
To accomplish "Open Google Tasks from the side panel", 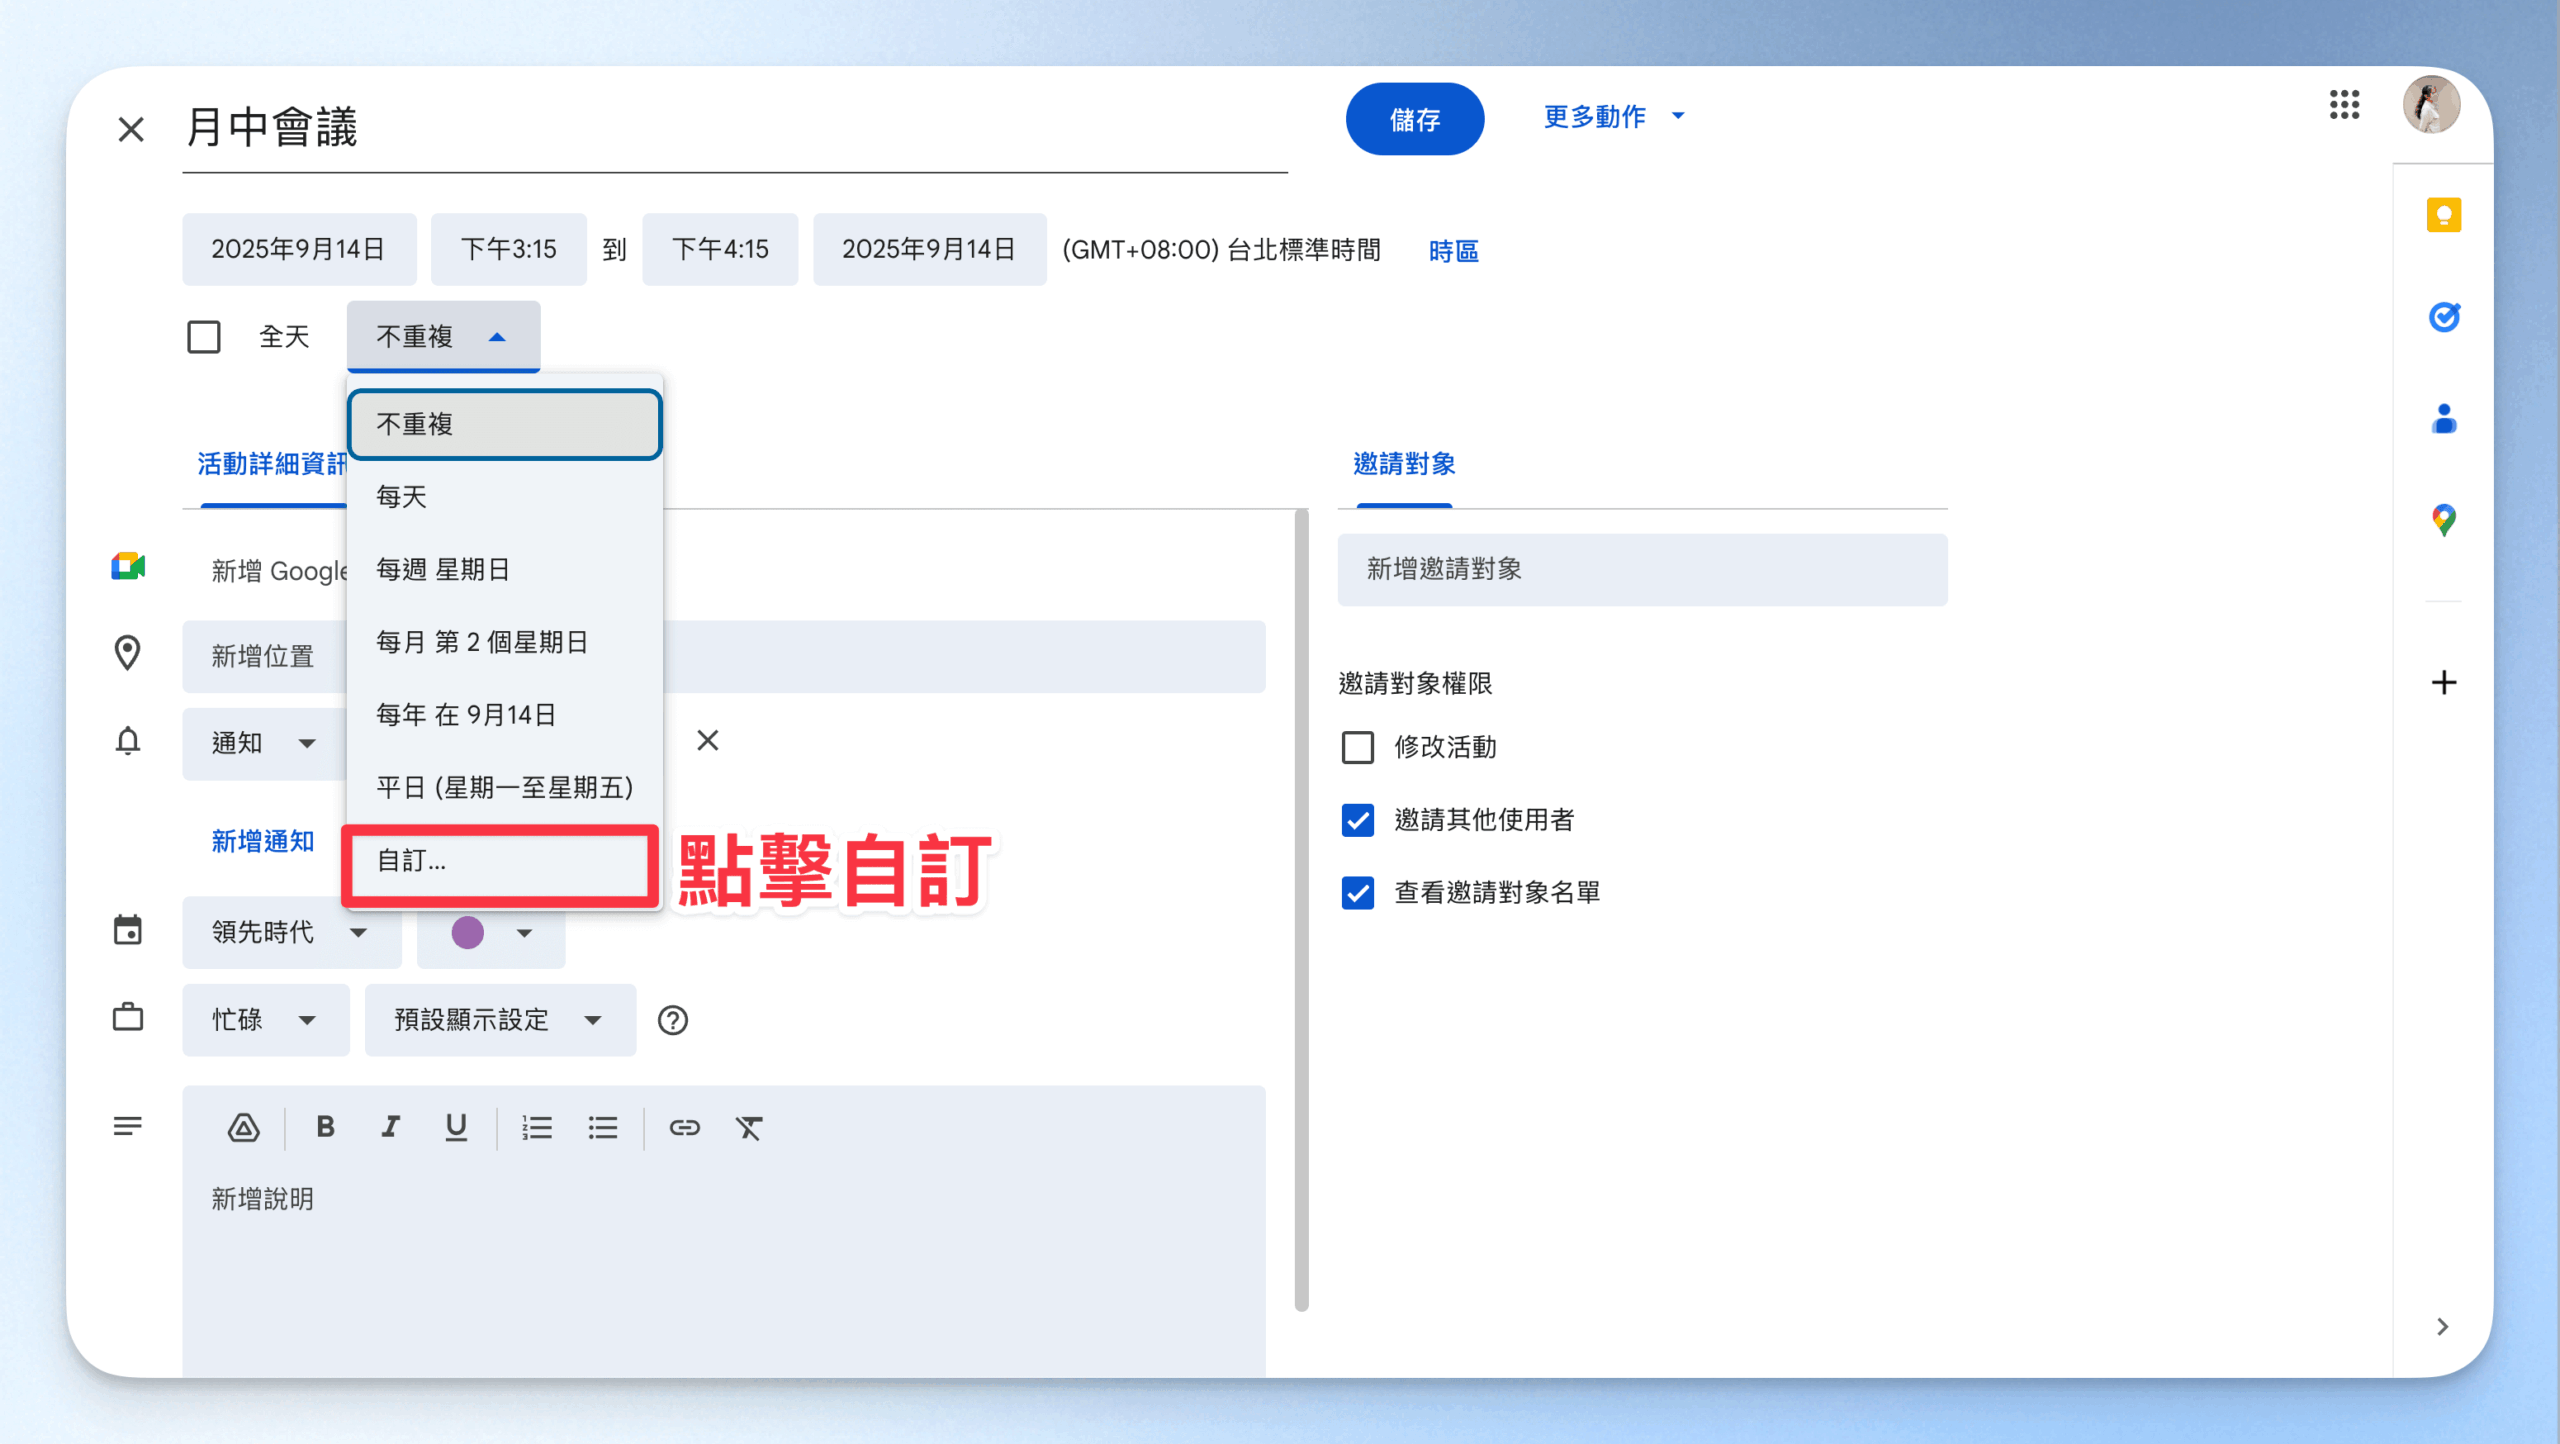I will 2443,317.
